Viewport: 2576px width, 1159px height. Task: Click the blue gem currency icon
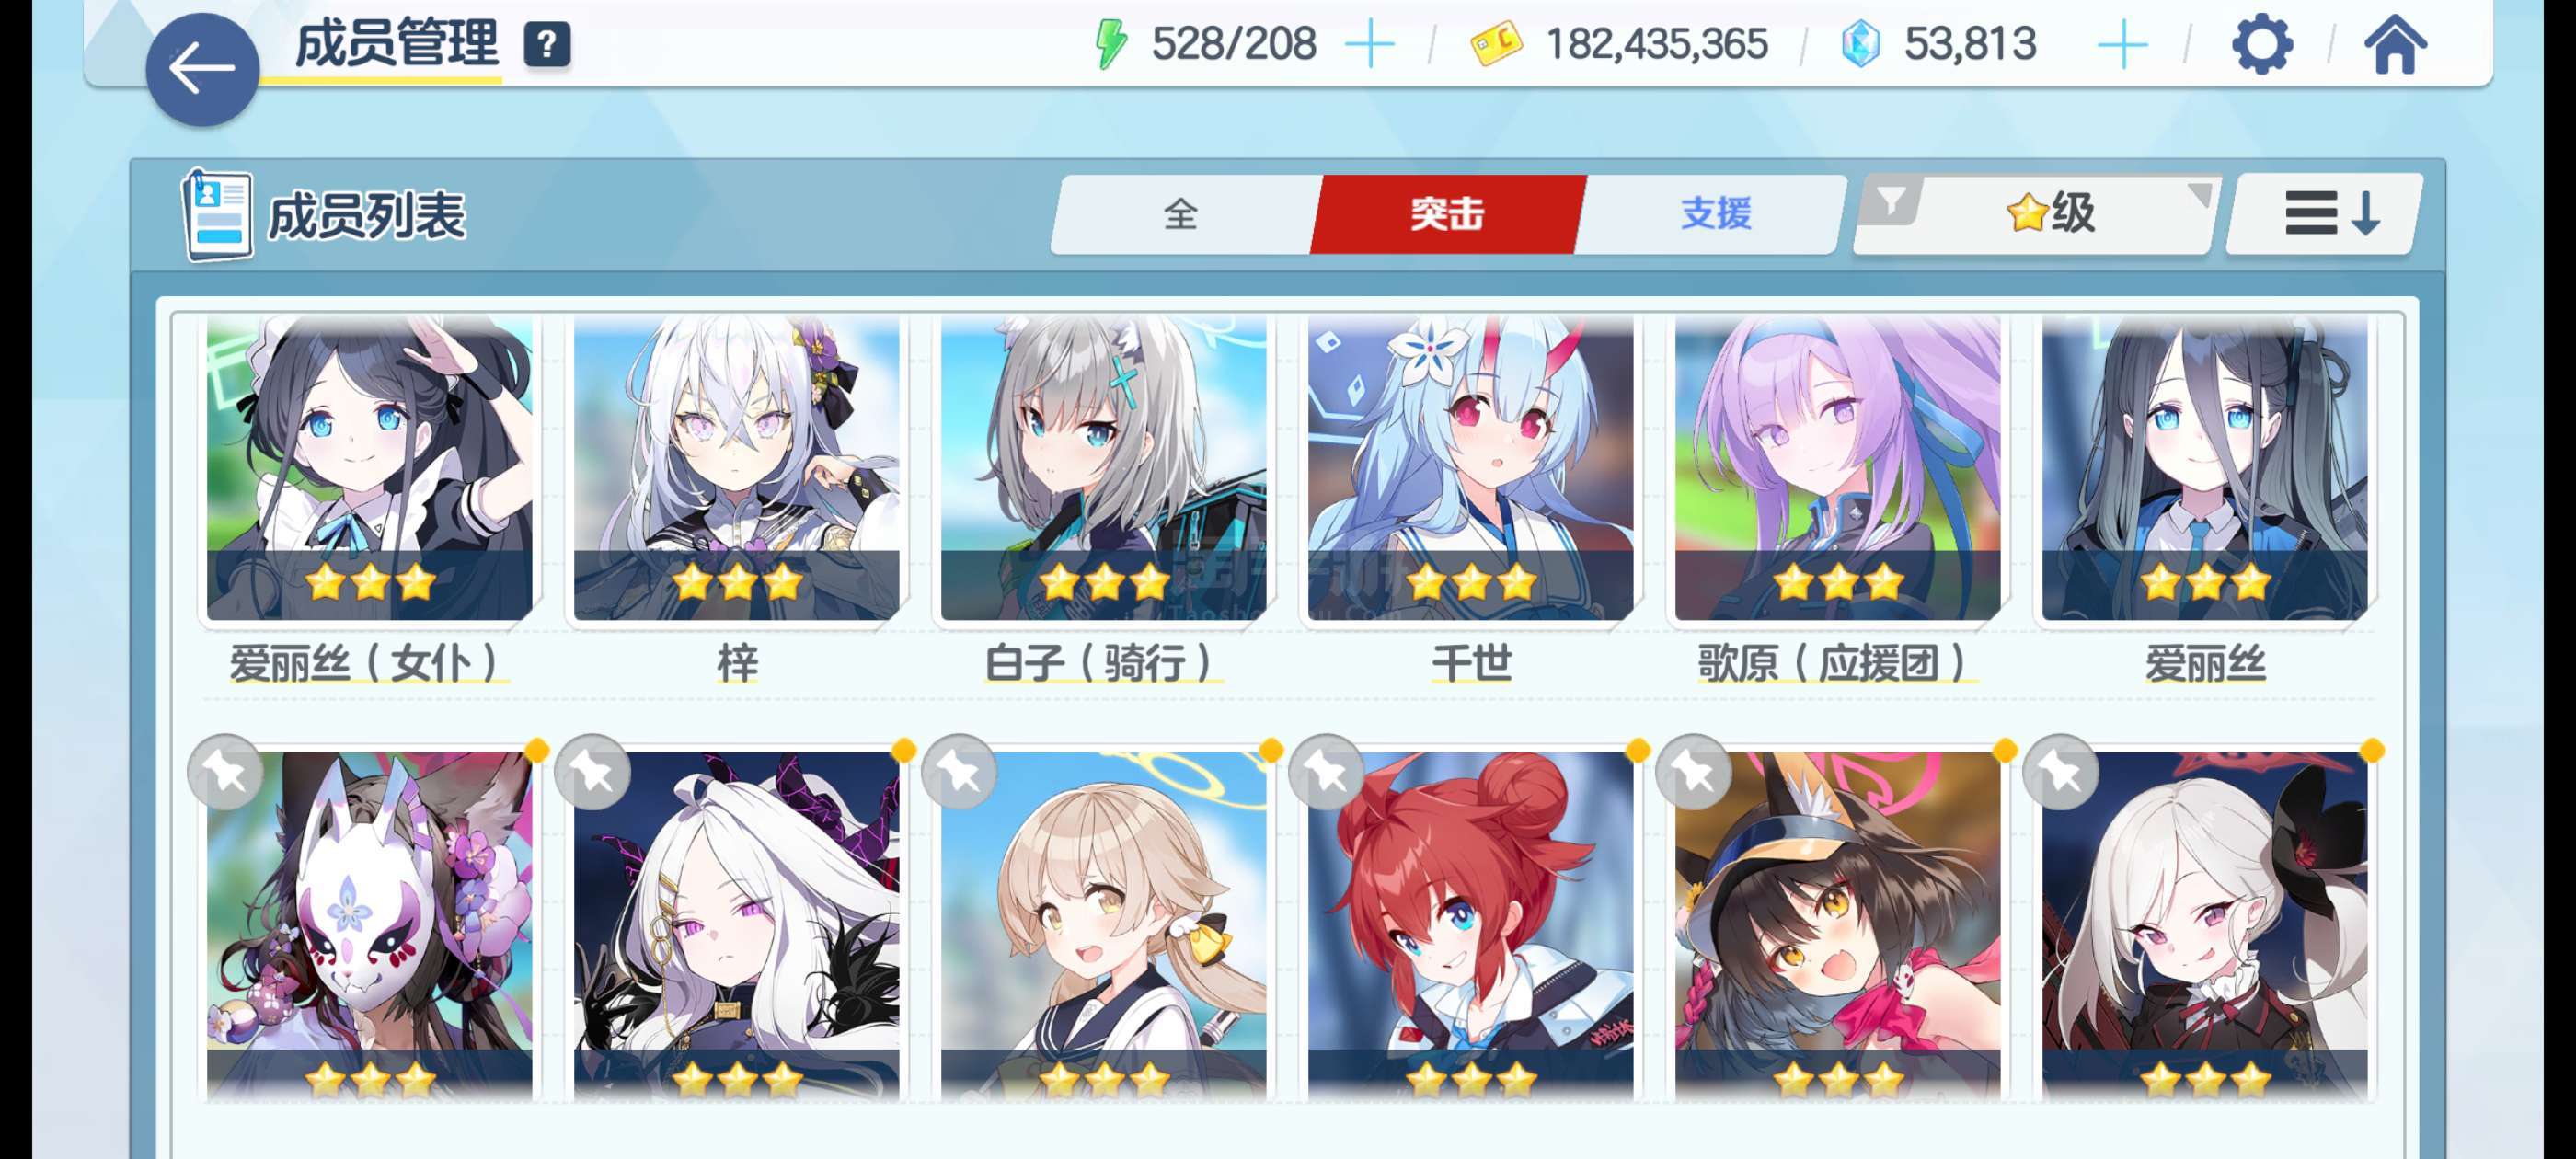(x=1860, y=44)
